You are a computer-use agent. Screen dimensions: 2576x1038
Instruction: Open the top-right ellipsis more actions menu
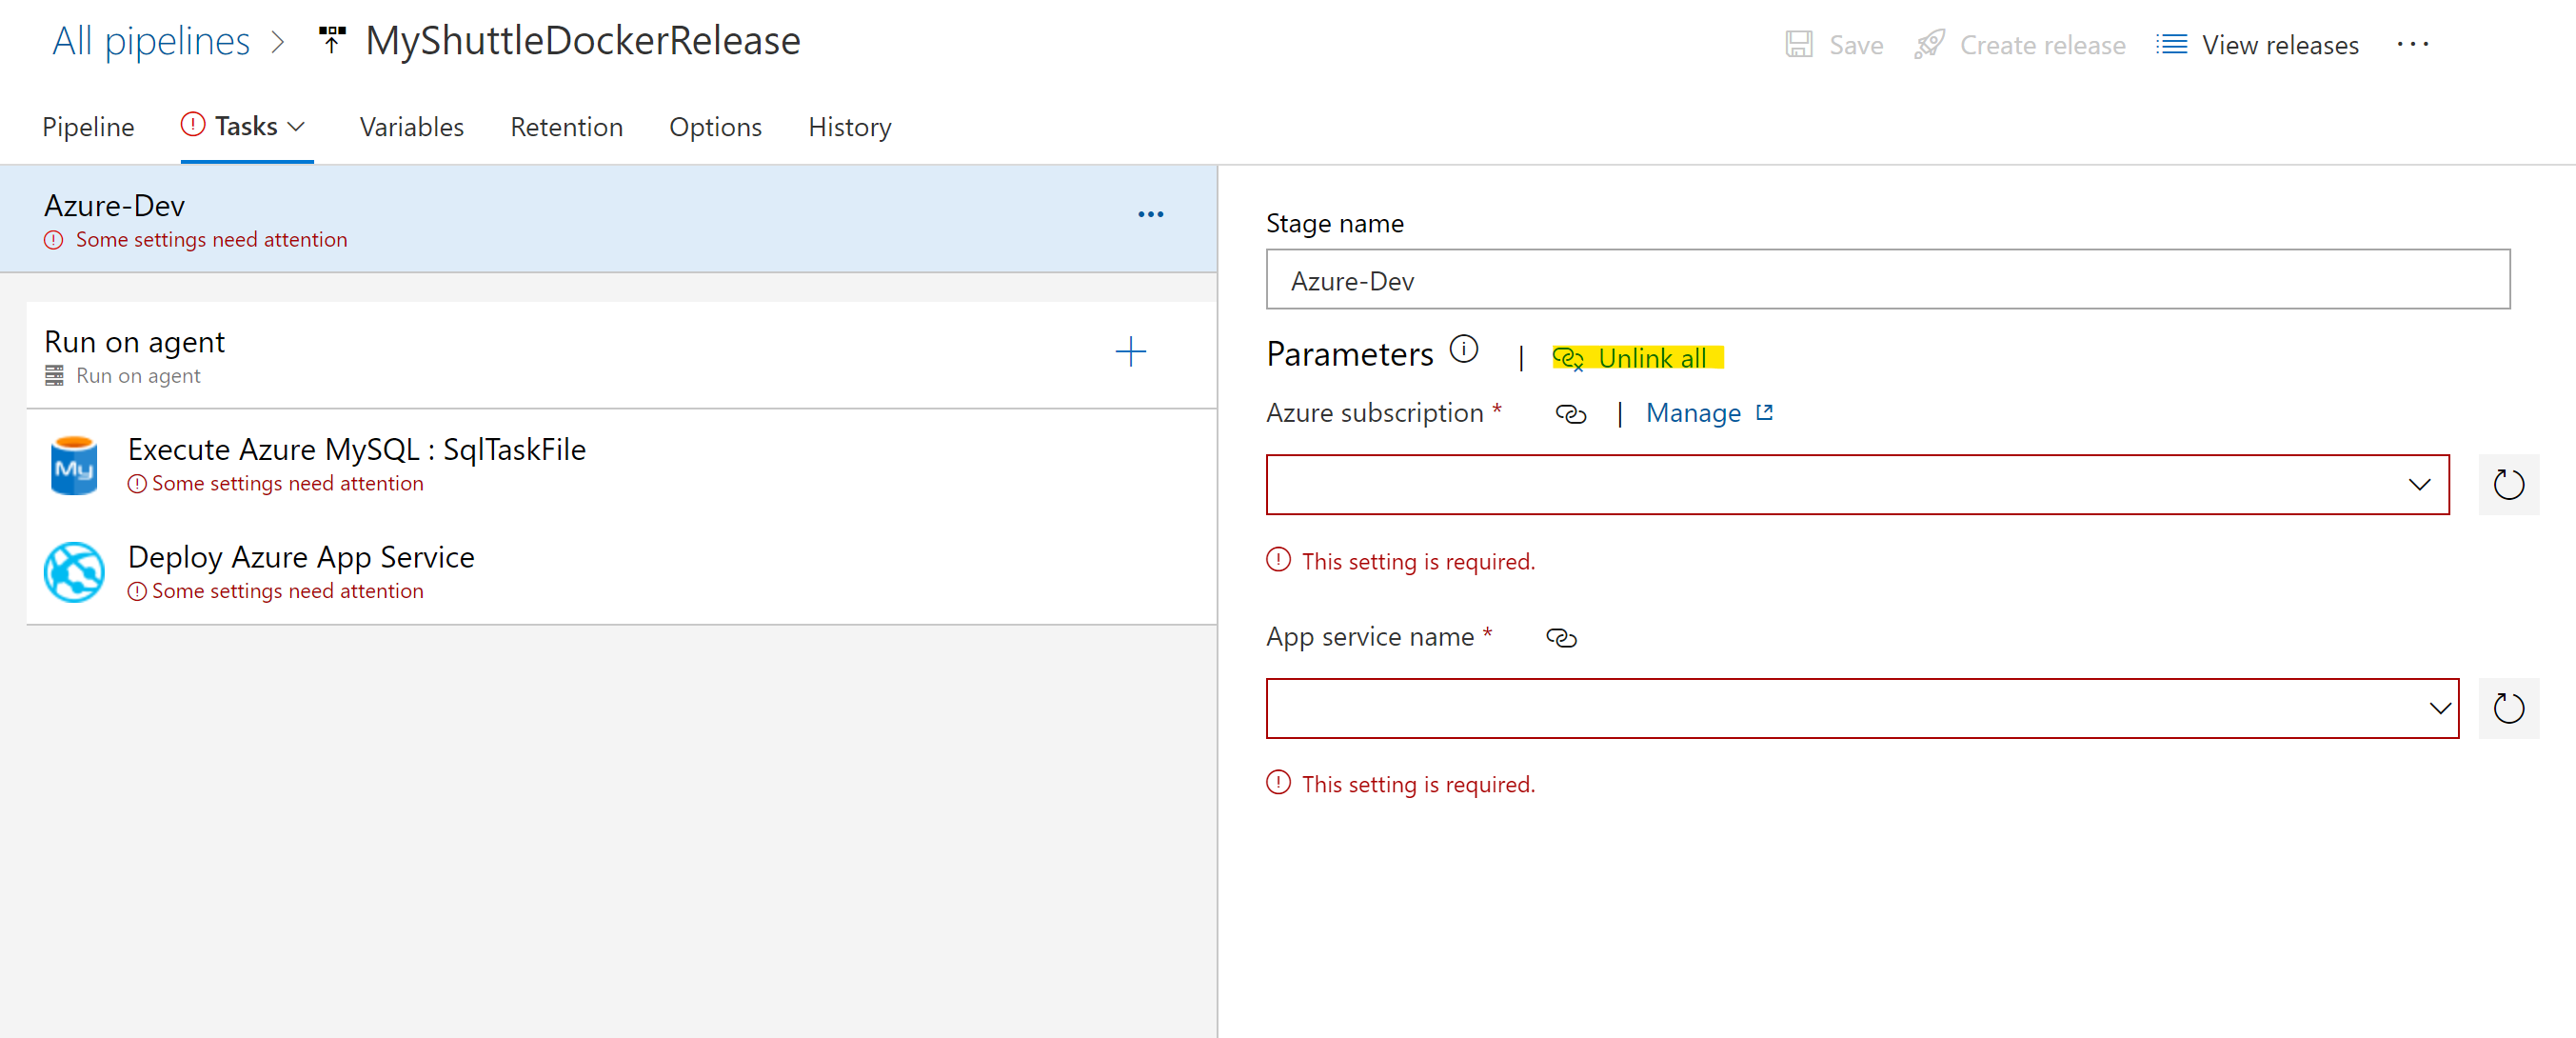point(2412,45)
